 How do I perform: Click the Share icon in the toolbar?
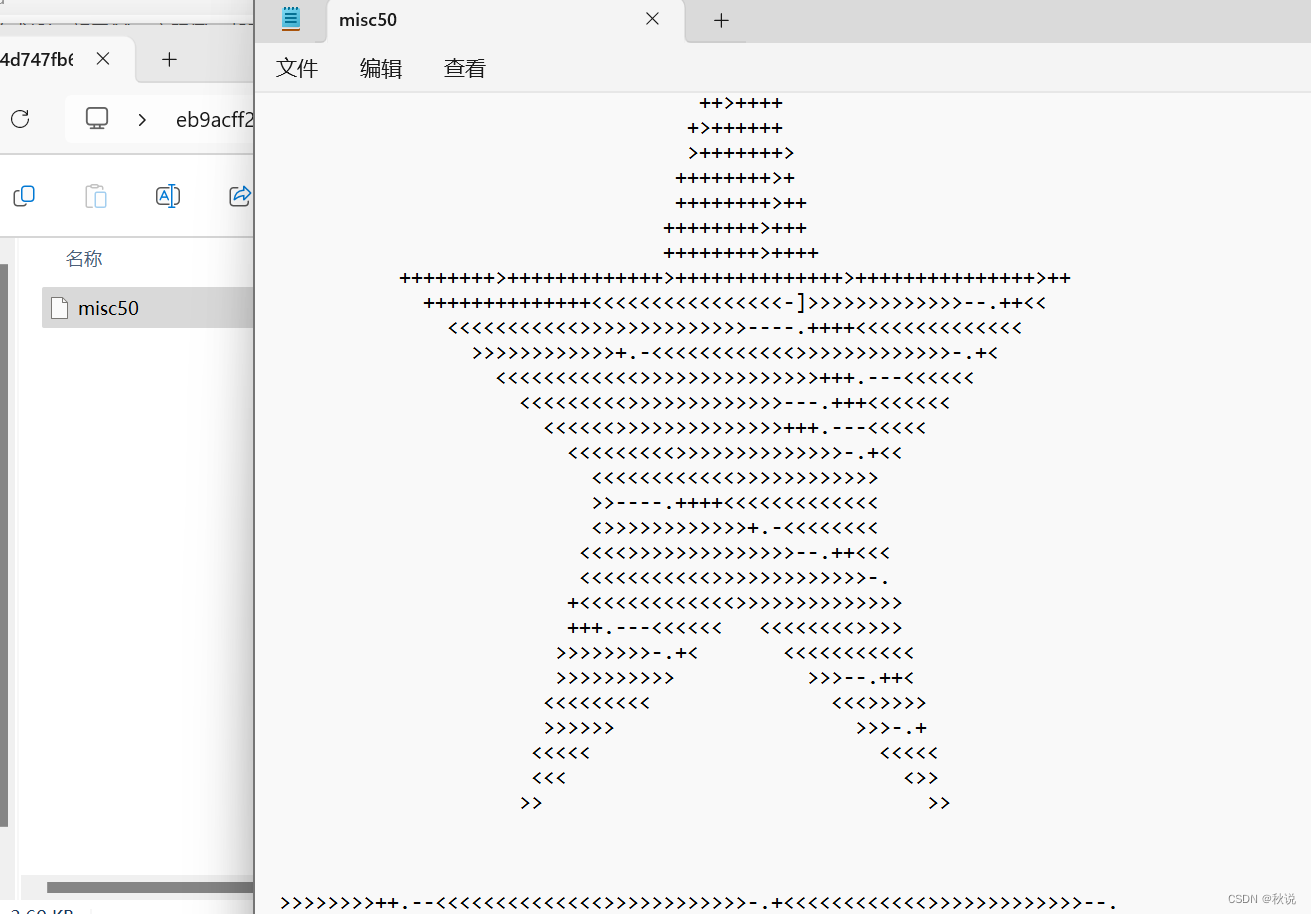239,196
